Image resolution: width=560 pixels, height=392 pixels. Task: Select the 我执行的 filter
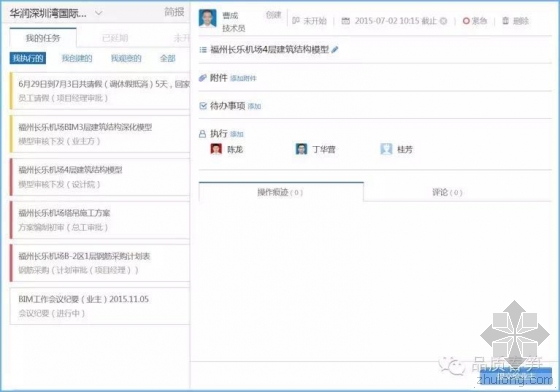tap(28, 58)
